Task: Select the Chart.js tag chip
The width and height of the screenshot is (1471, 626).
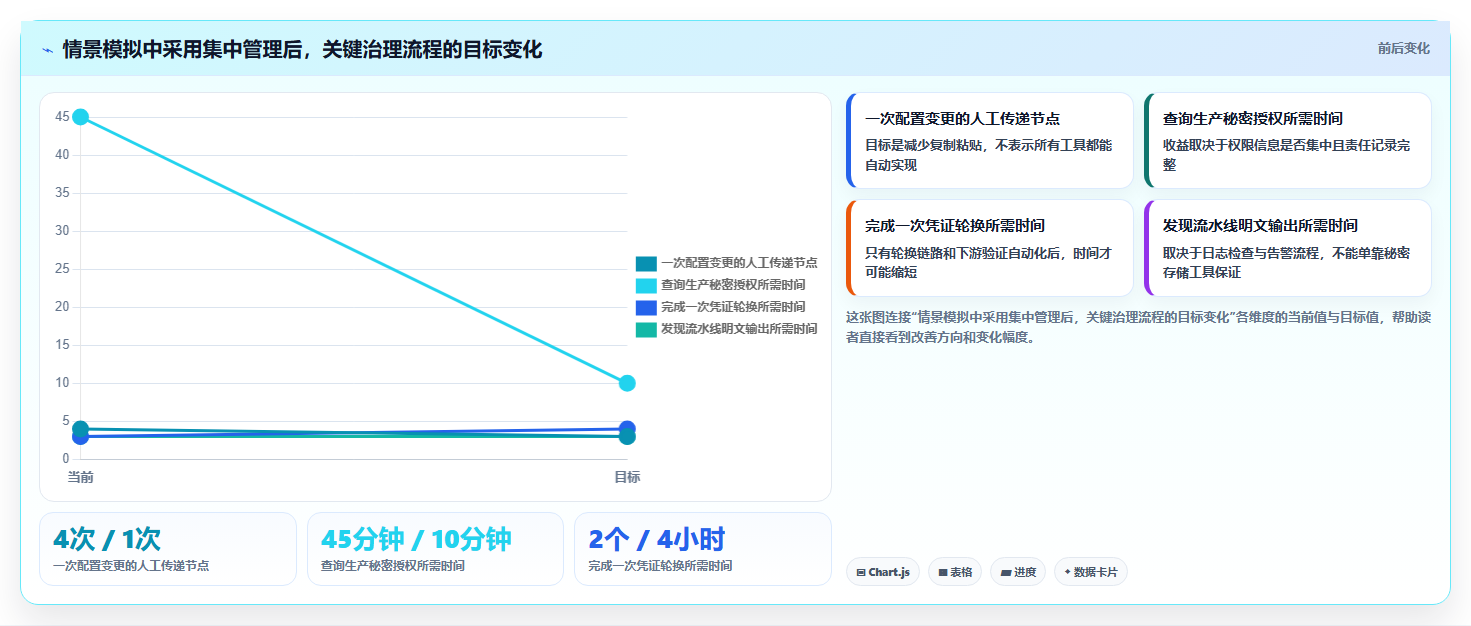Action: (882, 572)
